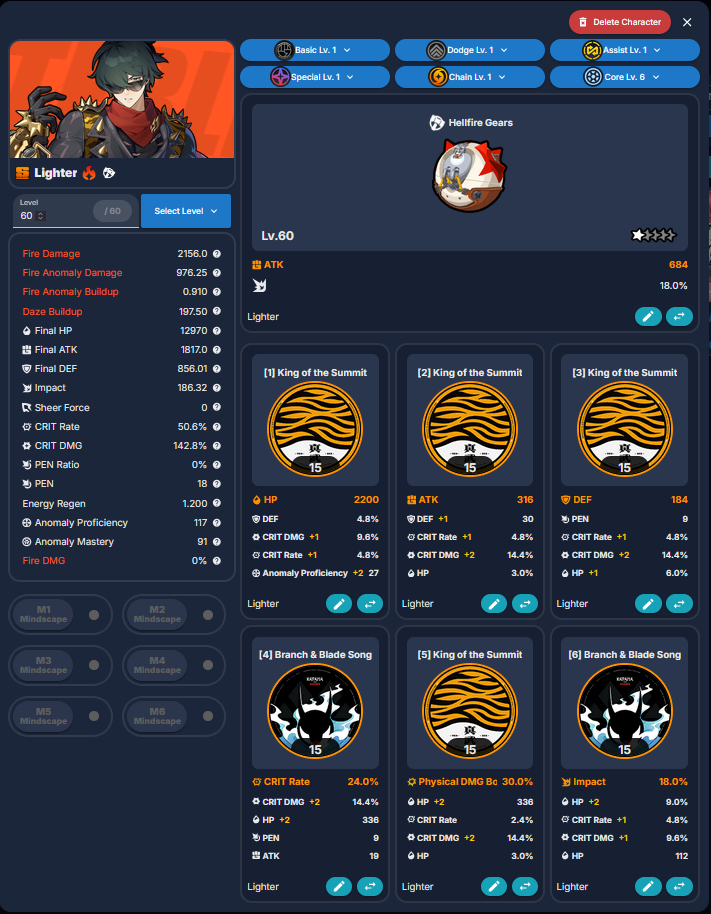Image resolution: width=711 pixels, height=914 pixels.
Task: Click the Fire DMG stat label
Action: tap(44, 561)
